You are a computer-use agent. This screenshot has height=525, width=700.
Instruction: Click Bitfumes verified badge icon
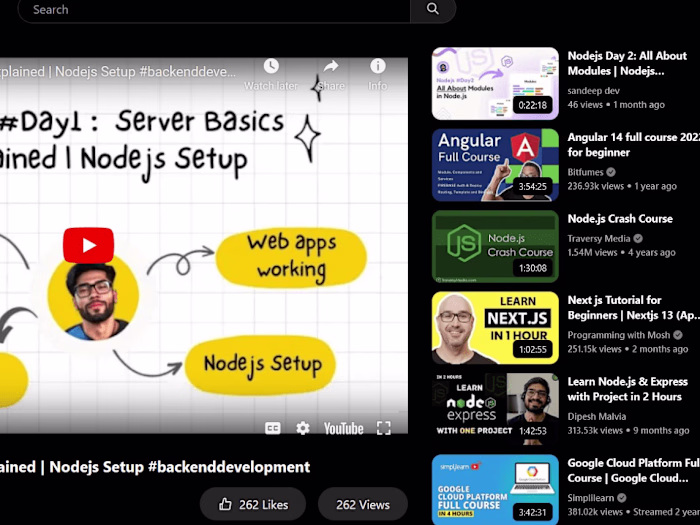point(611,172)
